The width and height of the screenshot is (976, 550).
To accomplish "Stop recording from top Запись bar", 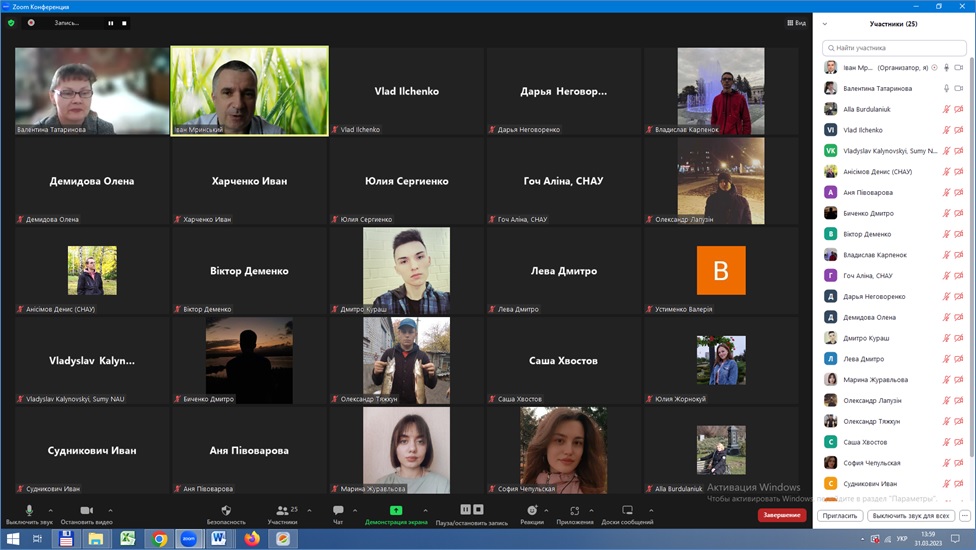I will (124, 23).
